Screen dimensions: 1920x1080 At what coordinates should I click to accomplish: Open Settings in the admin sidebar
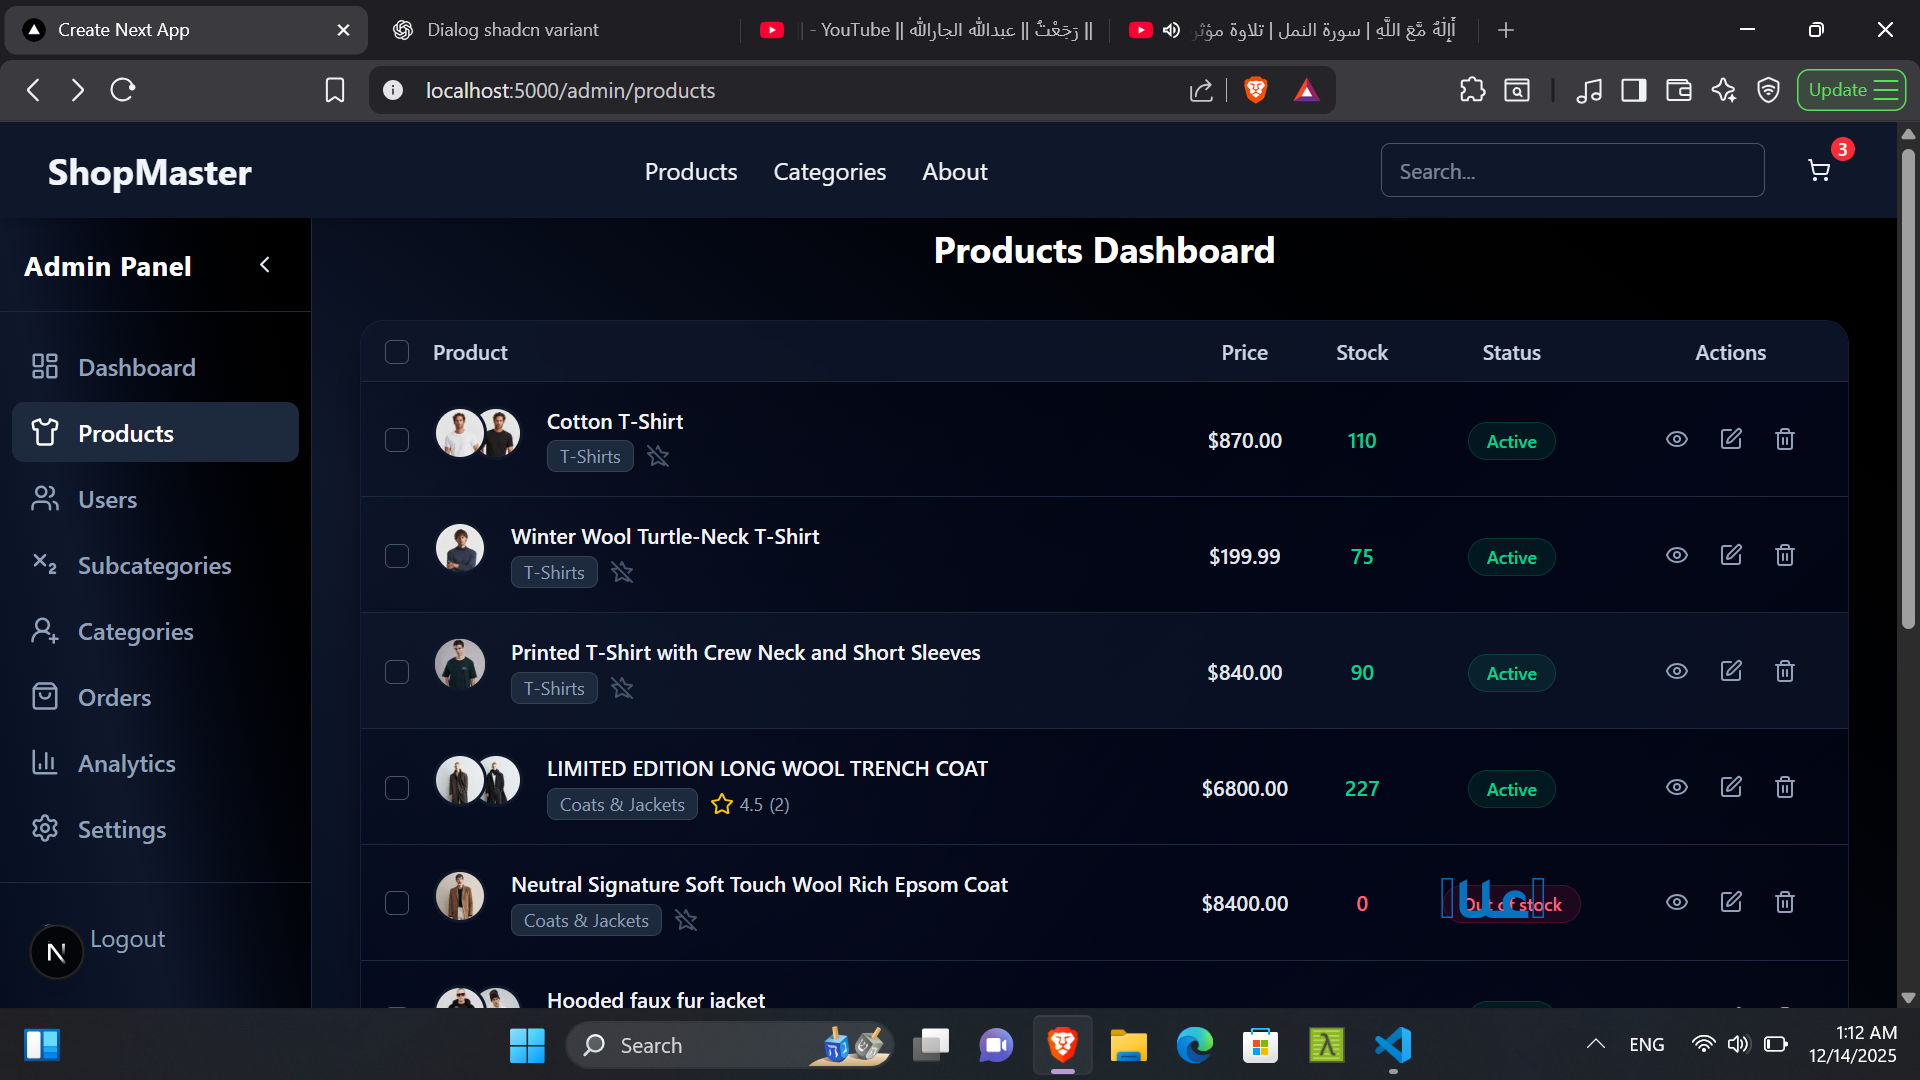click(121, 830)
